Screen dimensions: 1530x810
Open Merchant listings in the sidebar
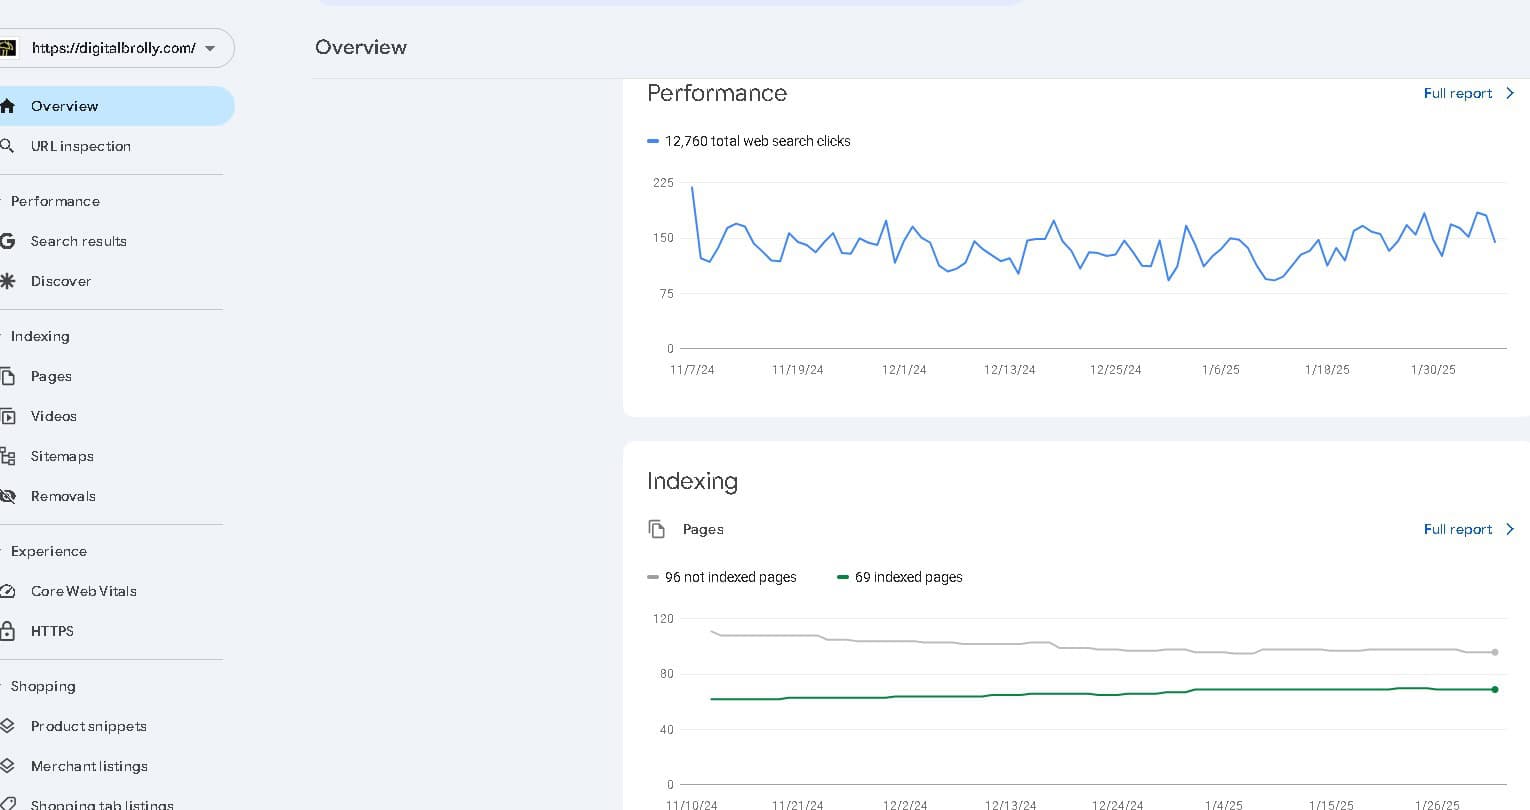(89, 766)
